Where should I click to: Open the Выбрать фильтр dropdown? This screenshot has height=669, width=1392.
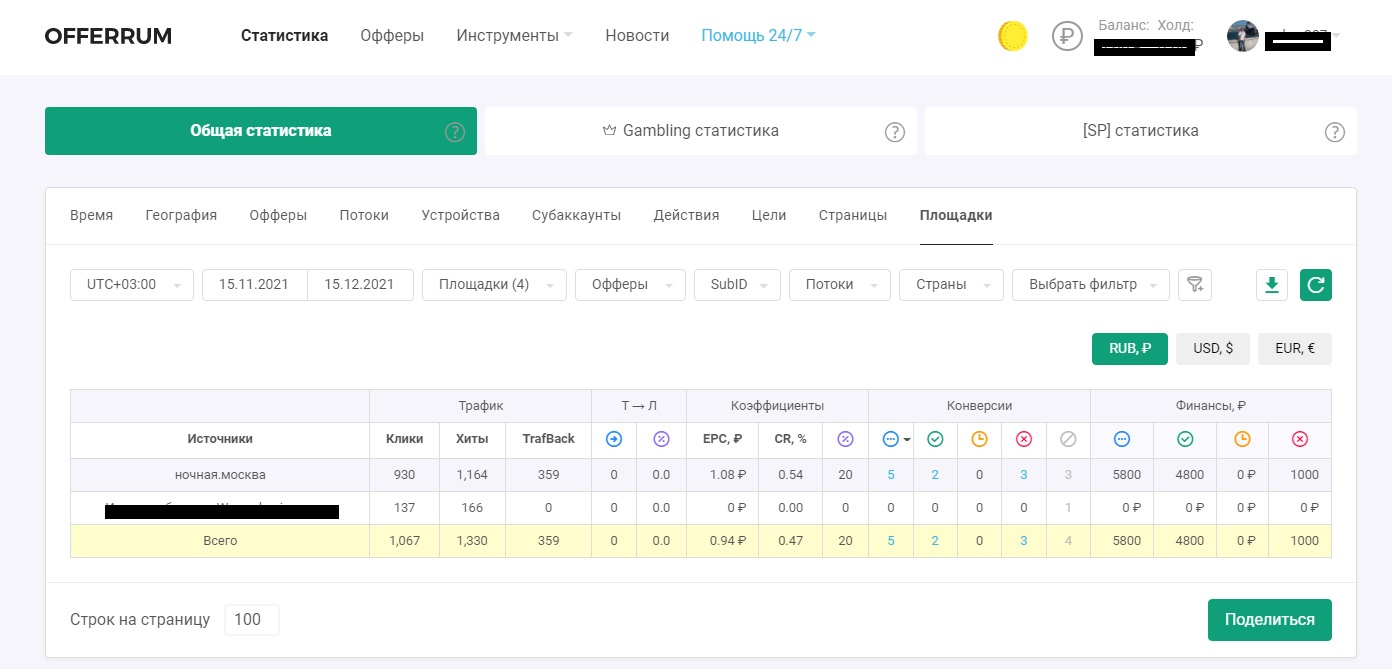1090,285
